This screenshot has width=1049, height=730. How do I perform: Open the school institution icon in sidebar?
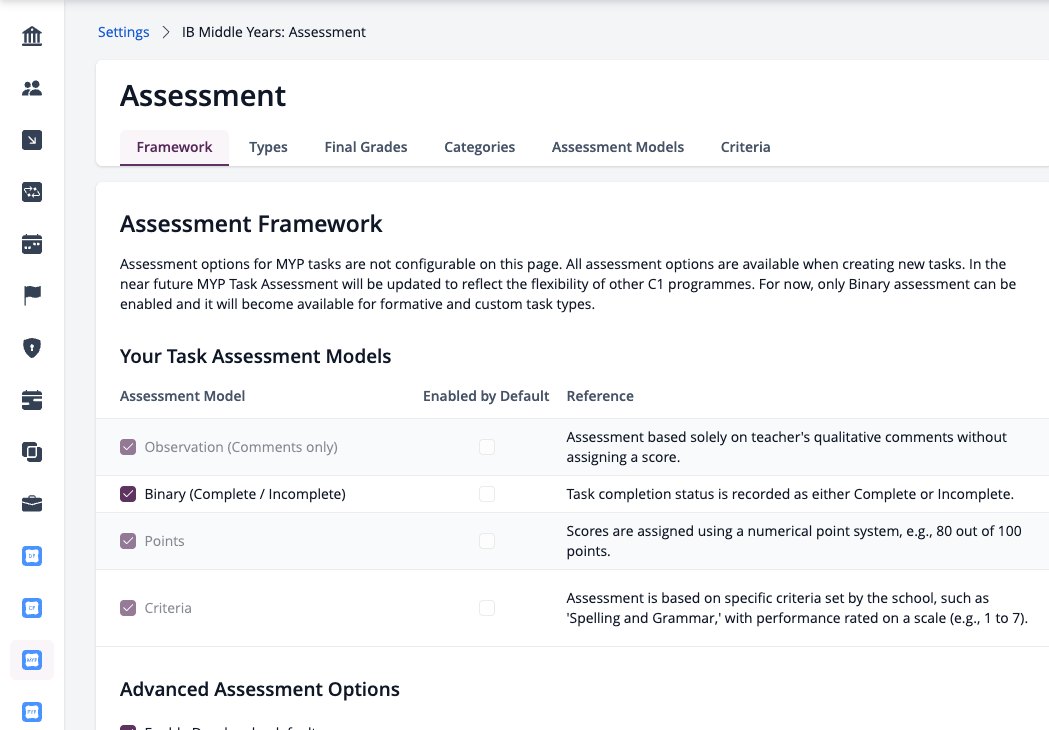[31, 35]
